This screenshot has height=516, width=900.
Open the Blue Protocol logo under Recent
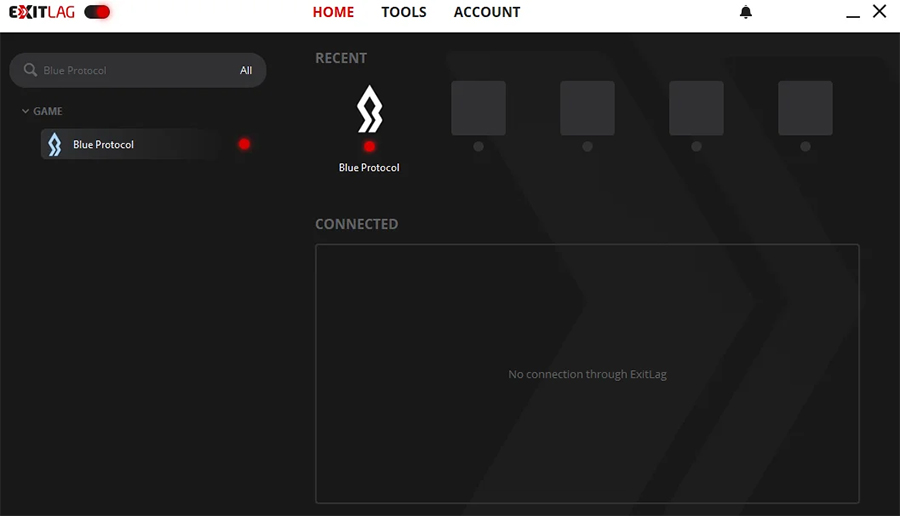coord(369,109)
